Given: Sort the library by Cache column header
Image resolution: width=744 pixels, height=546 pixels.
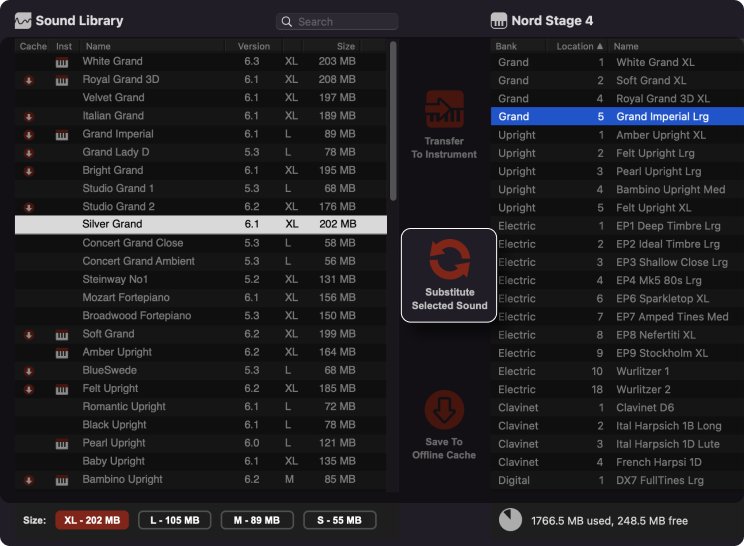Looking at the screenshot, I should click(x=33, y=46).
